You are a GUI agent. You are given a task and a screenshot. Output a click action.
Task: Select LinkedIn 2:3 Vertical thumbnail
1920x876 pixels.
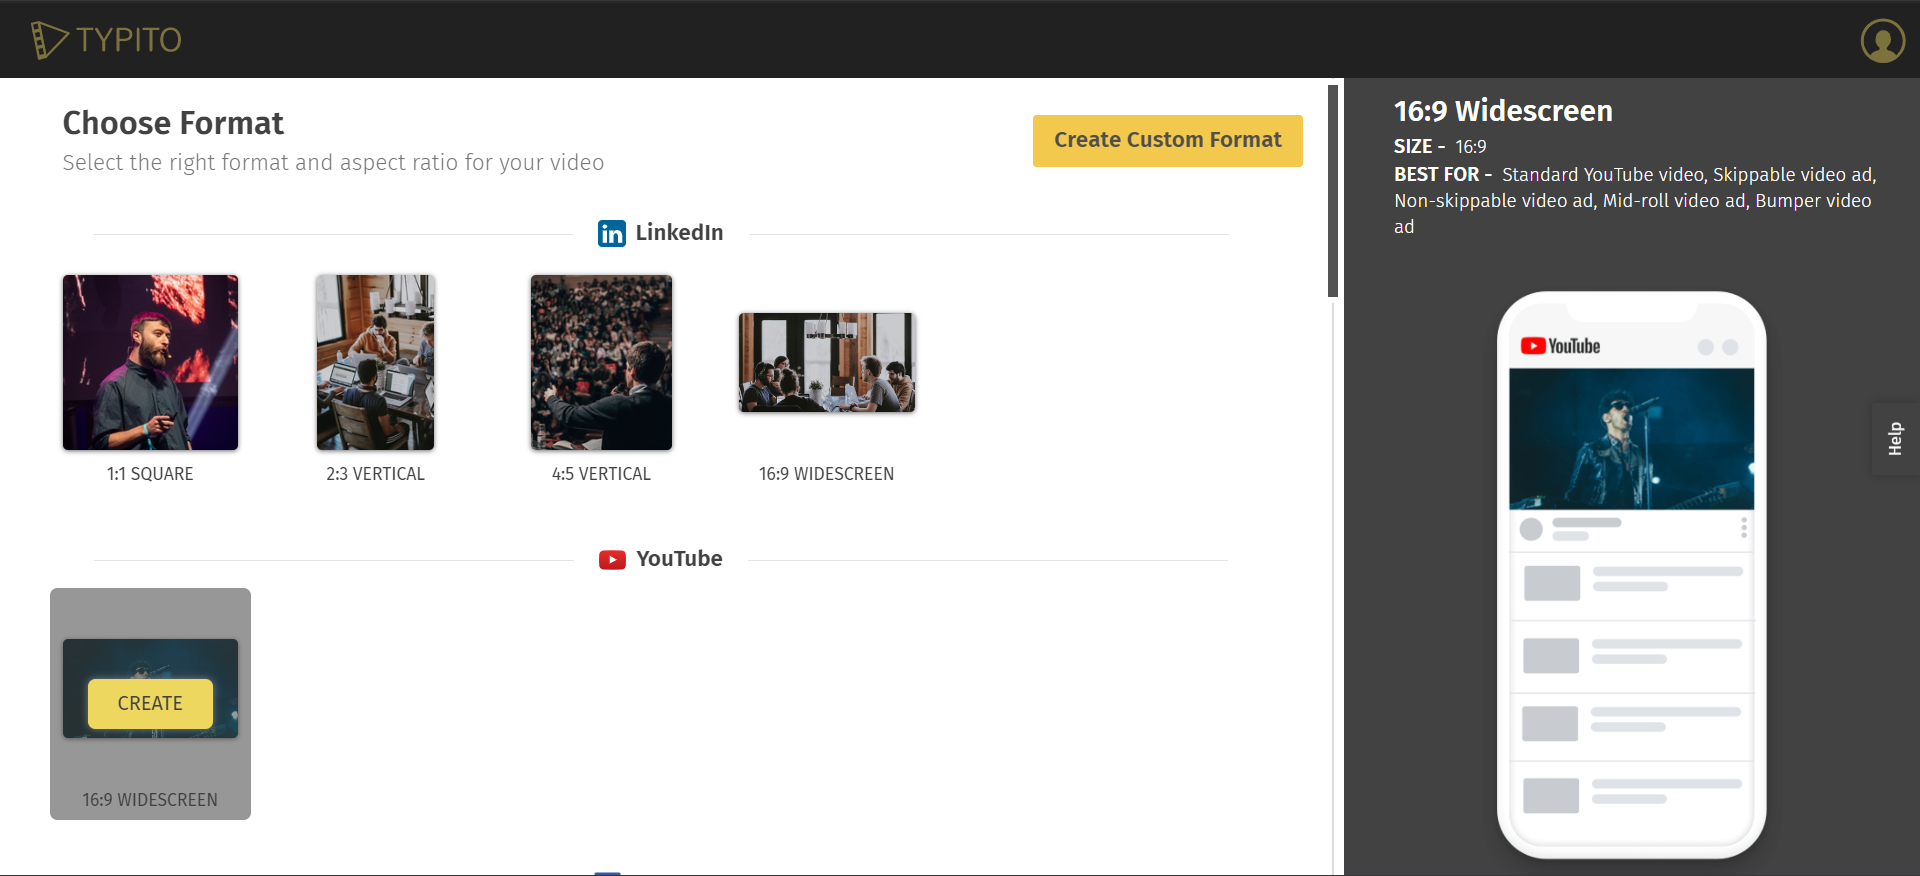click(375, 362)
